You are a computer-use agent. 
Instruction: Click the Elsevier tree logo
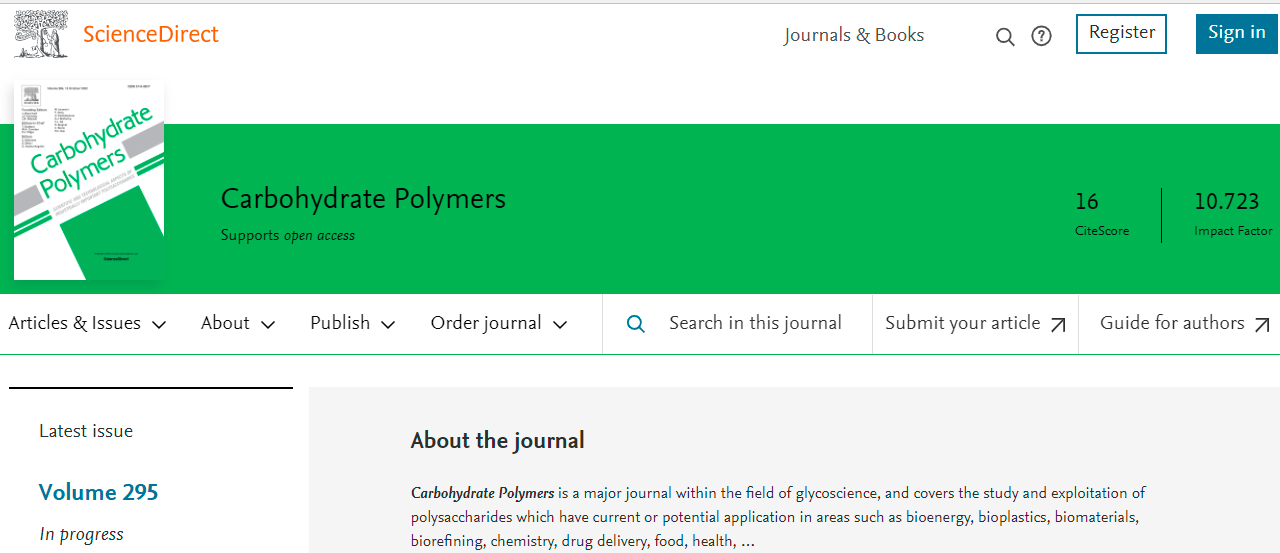pos(41,34)
